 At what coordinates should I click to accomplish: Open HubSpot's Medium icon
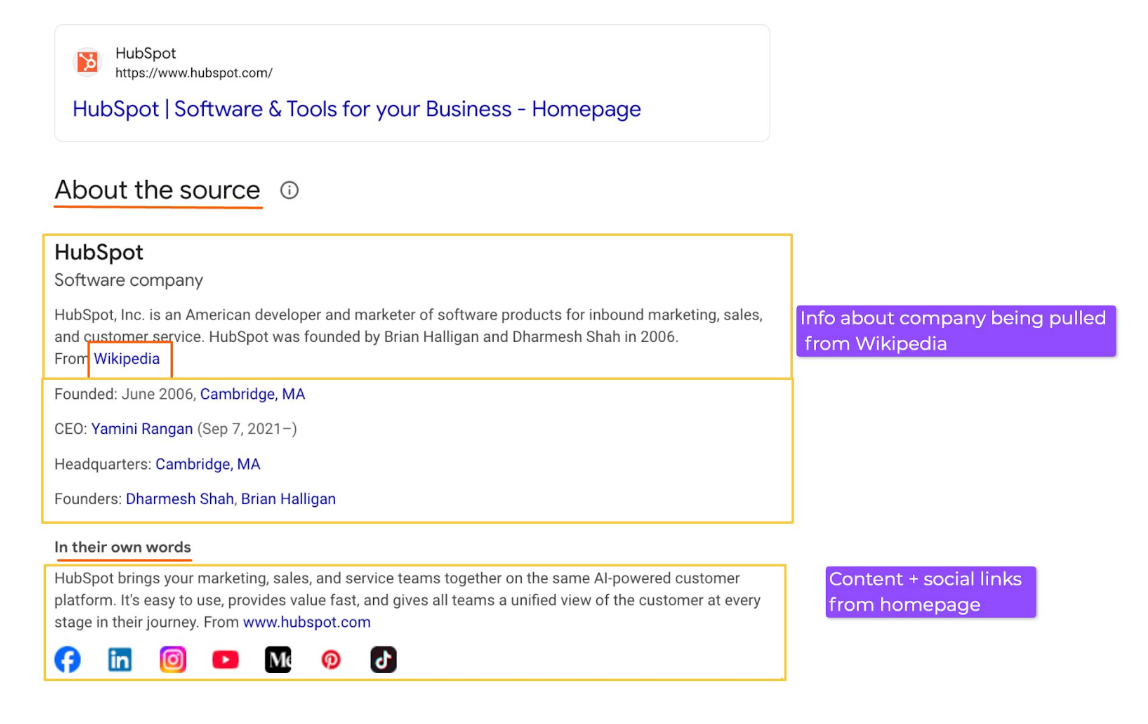pos(278,660)
